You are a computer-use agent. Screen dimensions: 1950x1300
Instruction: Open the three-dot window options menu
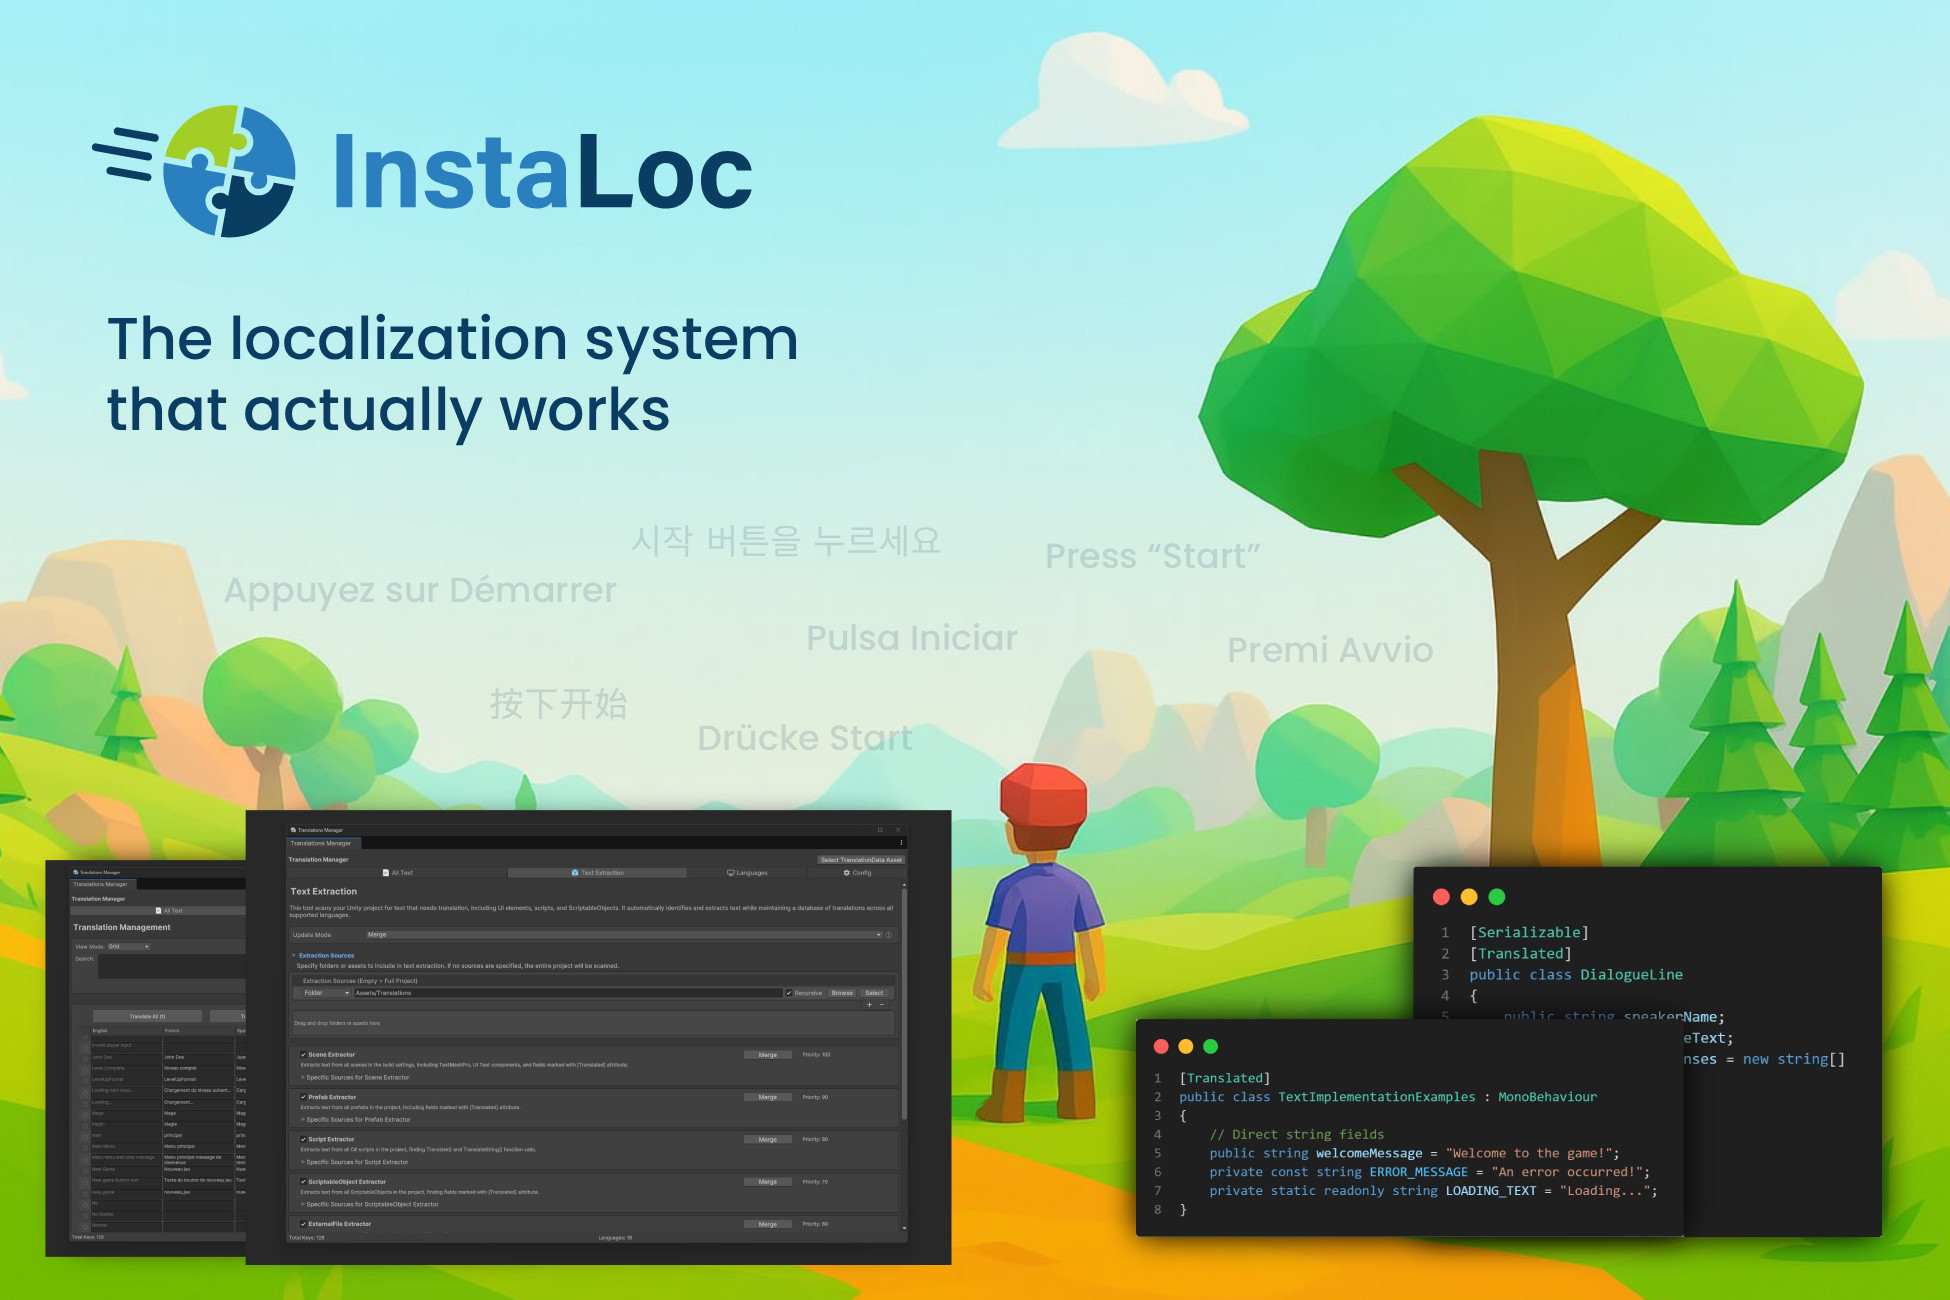pos(901,843)
